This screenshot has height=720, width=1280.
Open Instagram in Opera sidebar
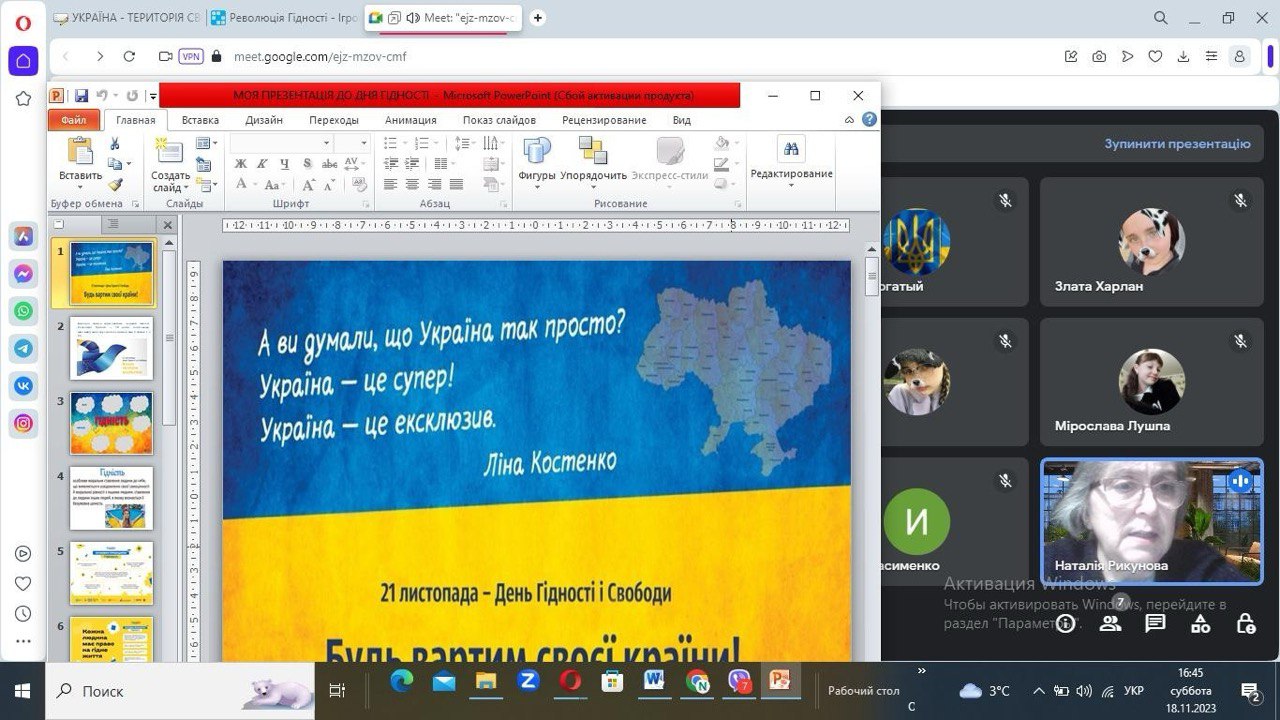pos(23,423)
